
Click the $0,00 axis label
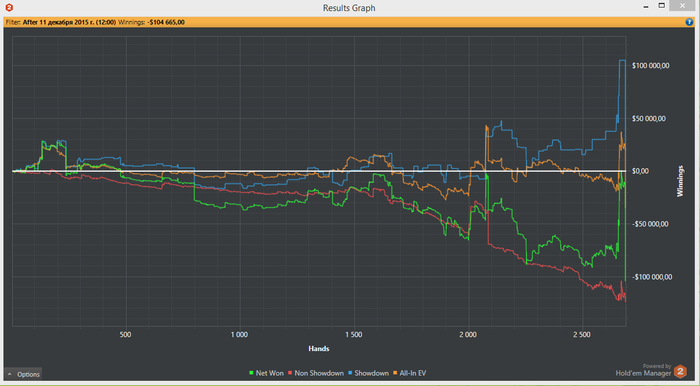tap(641, 171)
